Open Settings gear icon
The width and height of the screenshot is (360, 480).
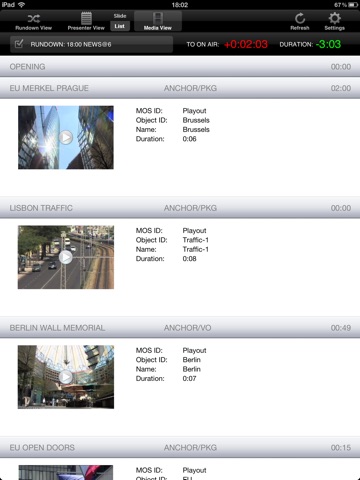coord(334,18)
